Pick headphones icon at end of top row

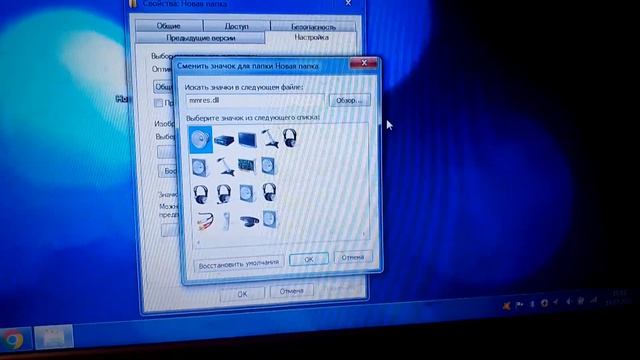[290, 138]
